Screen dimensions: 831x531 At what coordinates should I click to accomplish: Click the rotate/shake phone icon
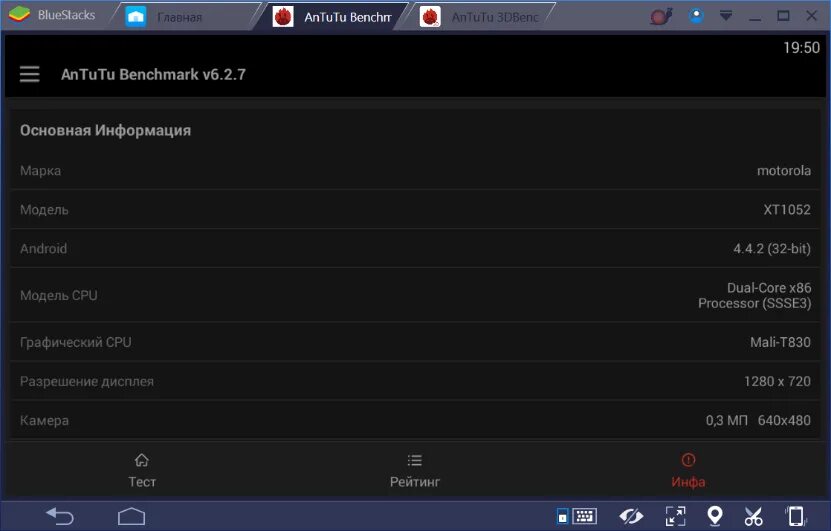click(795, 516)
